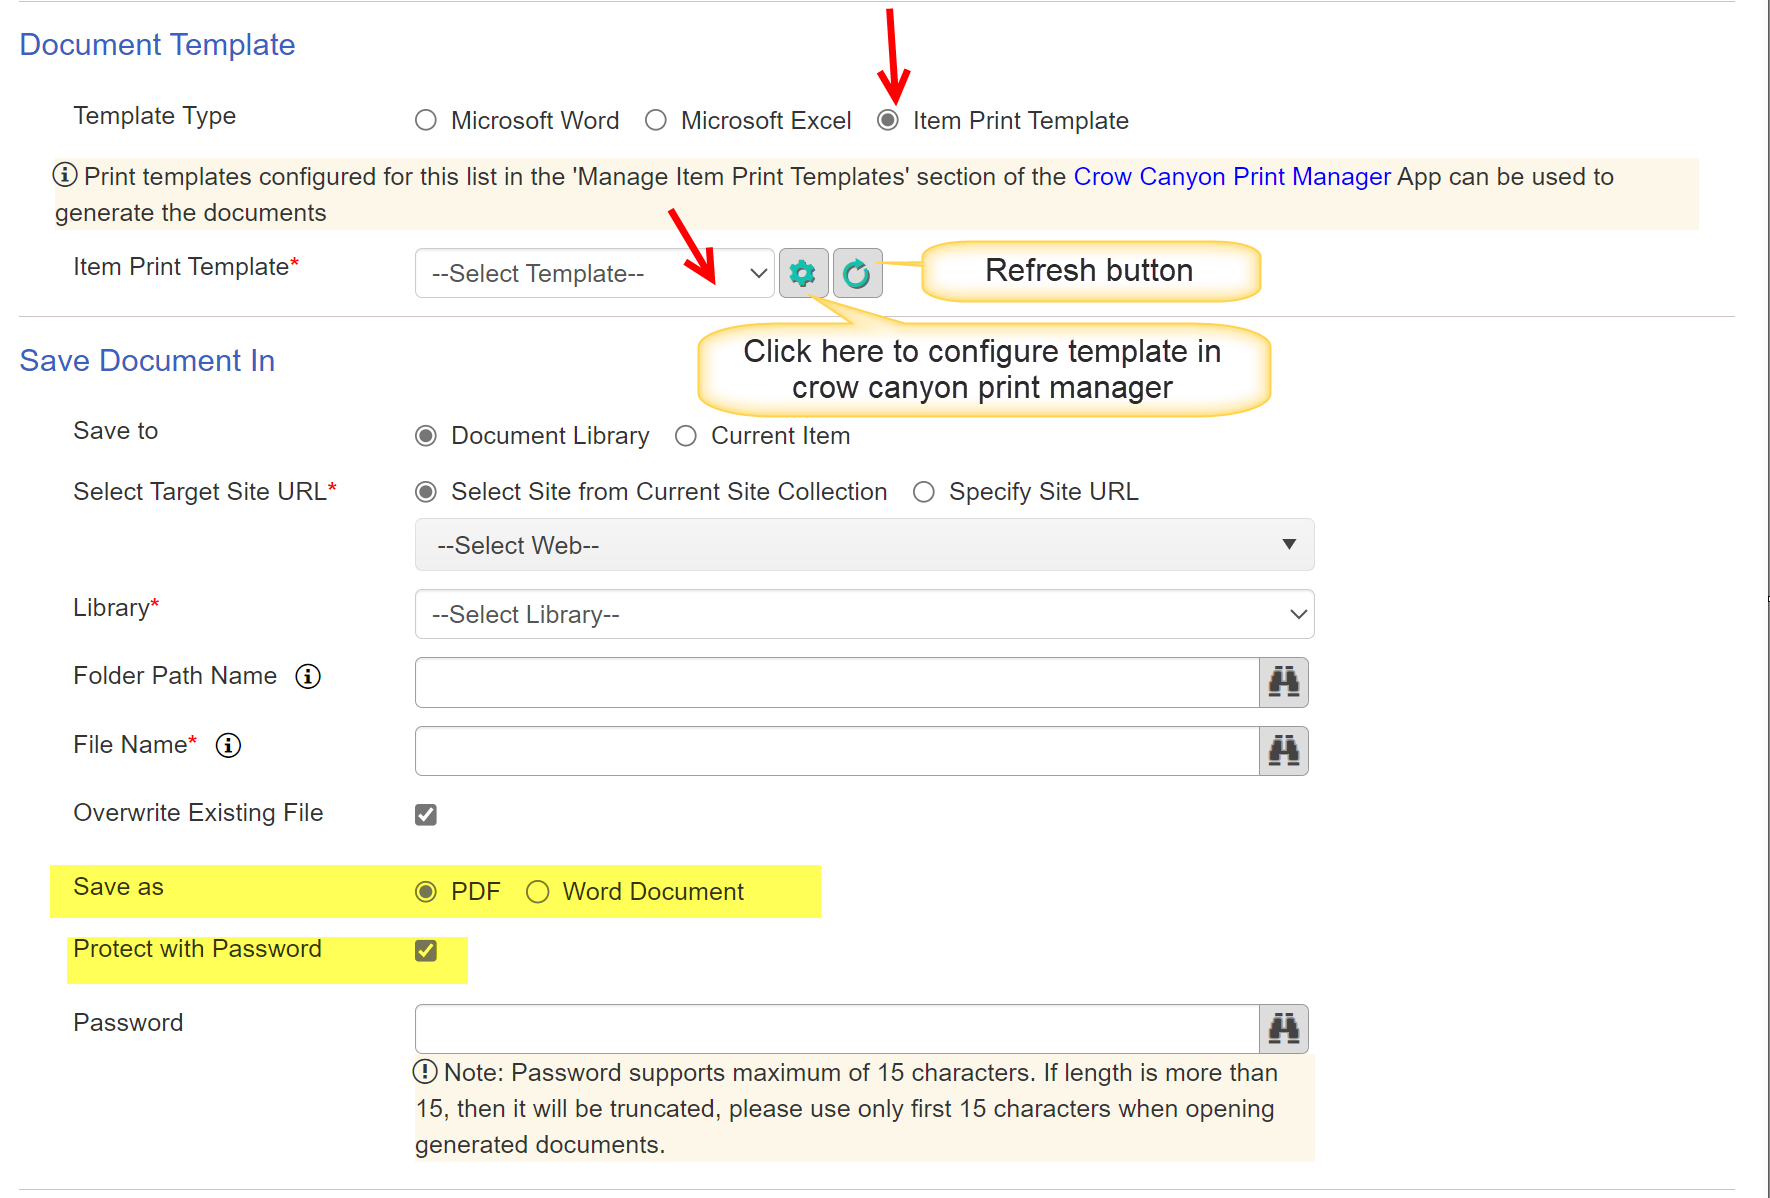Click info icon next to File Name
This screenshot has width=1770, height=1198.
(x=229, y=745)
